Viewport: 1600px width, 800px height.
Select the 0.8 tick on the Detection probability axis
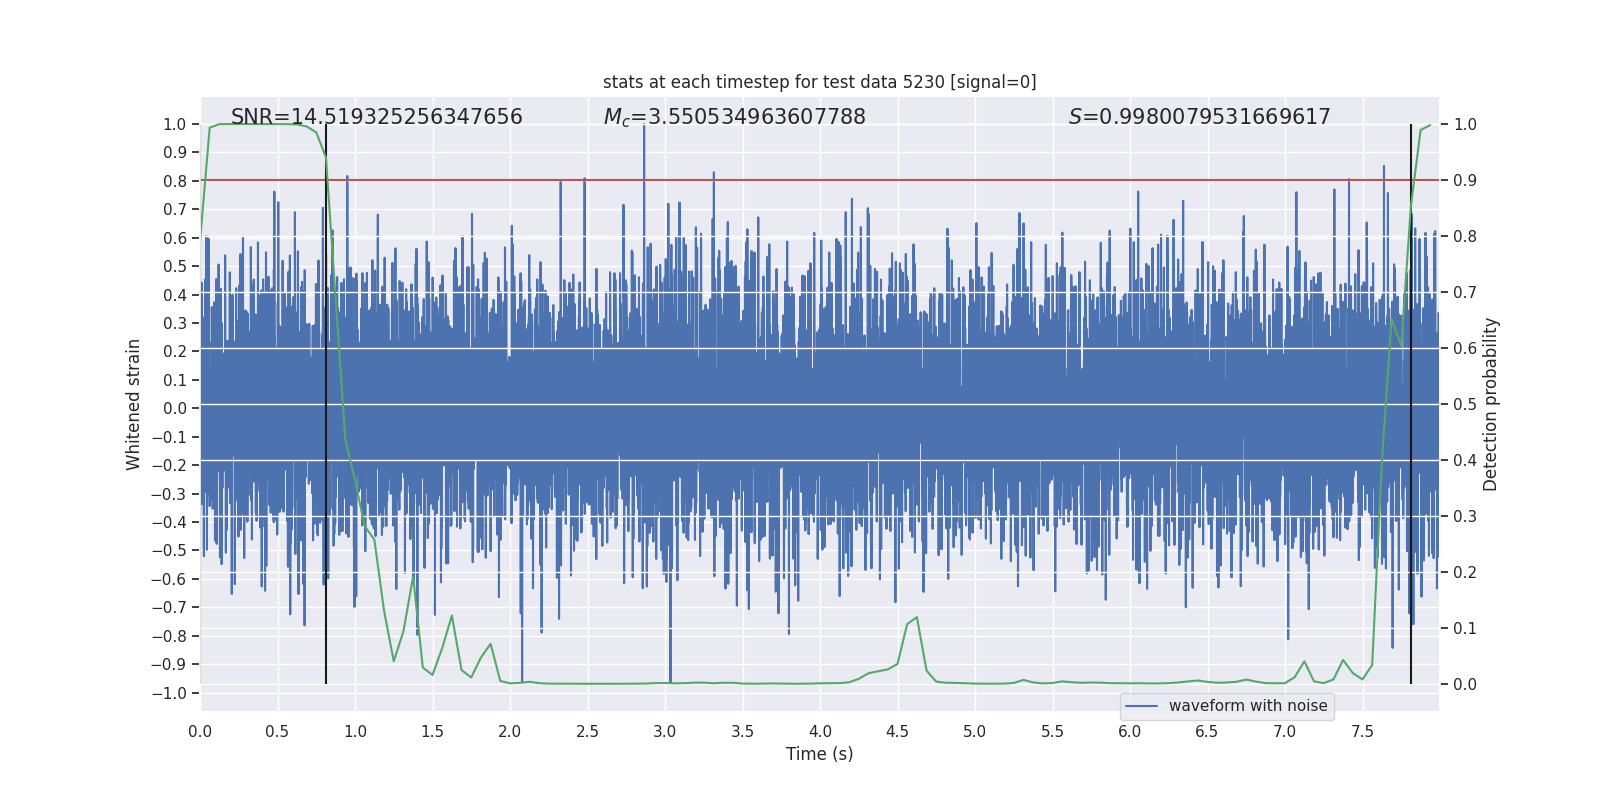[x=1465, y=237]
